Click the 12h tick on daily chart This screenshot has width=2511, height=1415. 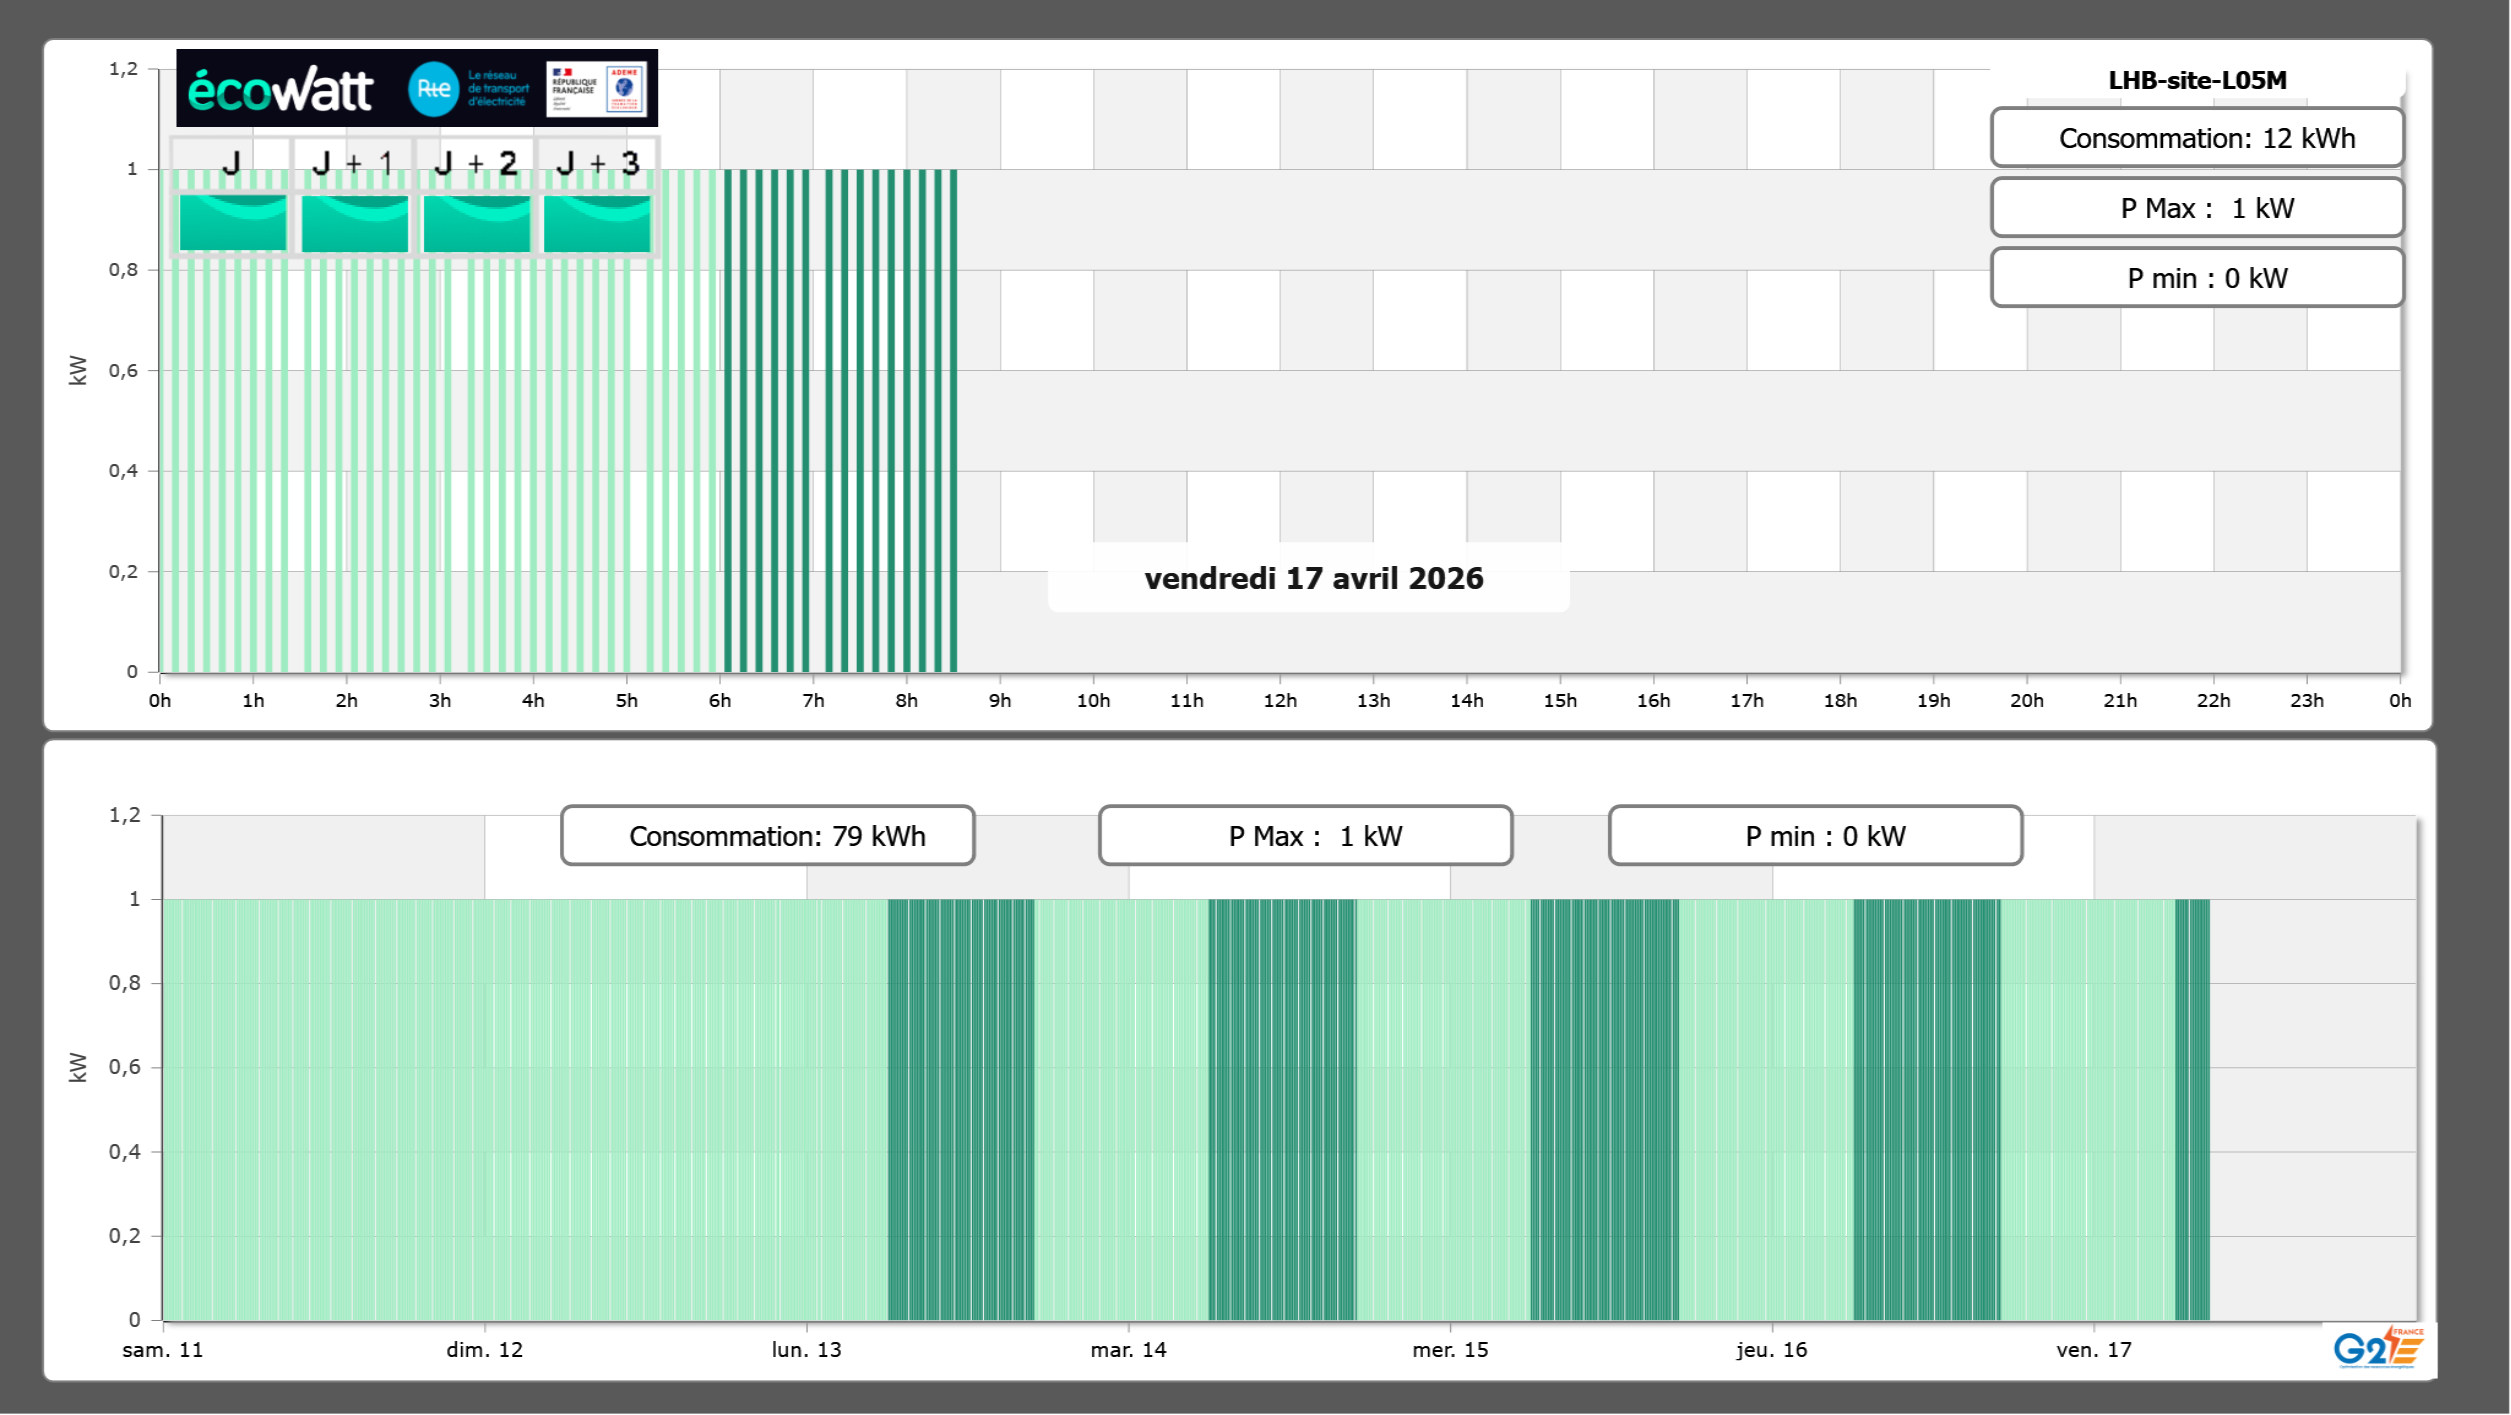coord(1279,700)
